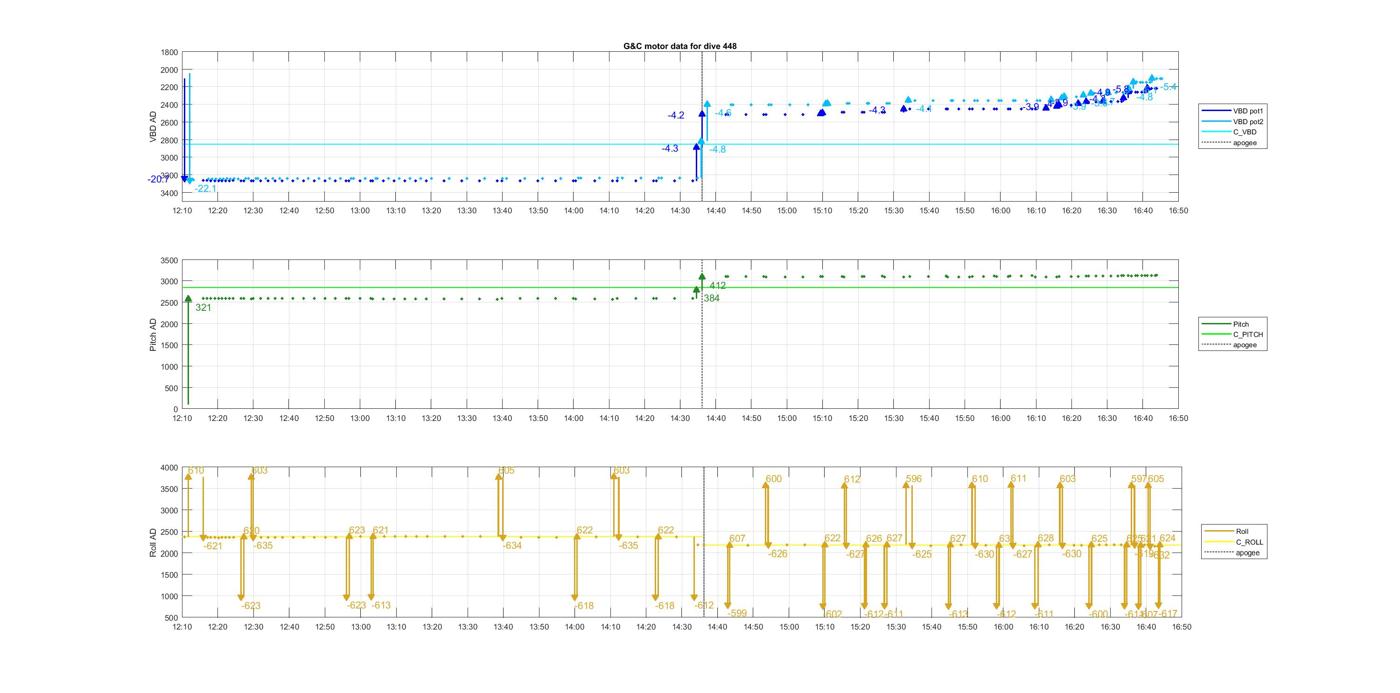This screenshot has width=1400, height=693.
Task: Click the "0" tick on the pitch axis
Action: 176,409
